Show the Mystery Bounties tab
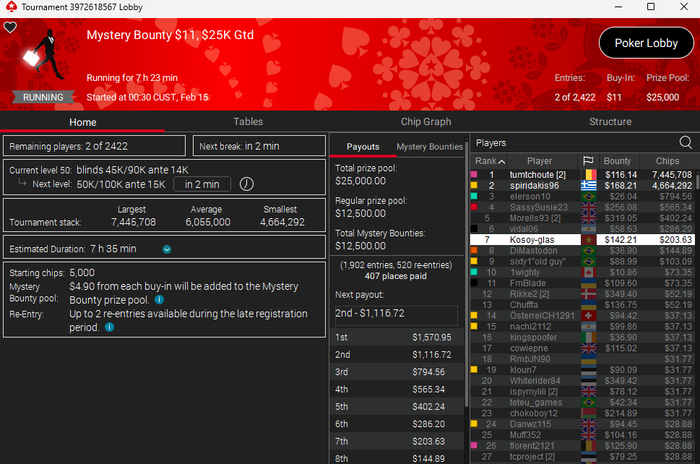 pos(429,146)
